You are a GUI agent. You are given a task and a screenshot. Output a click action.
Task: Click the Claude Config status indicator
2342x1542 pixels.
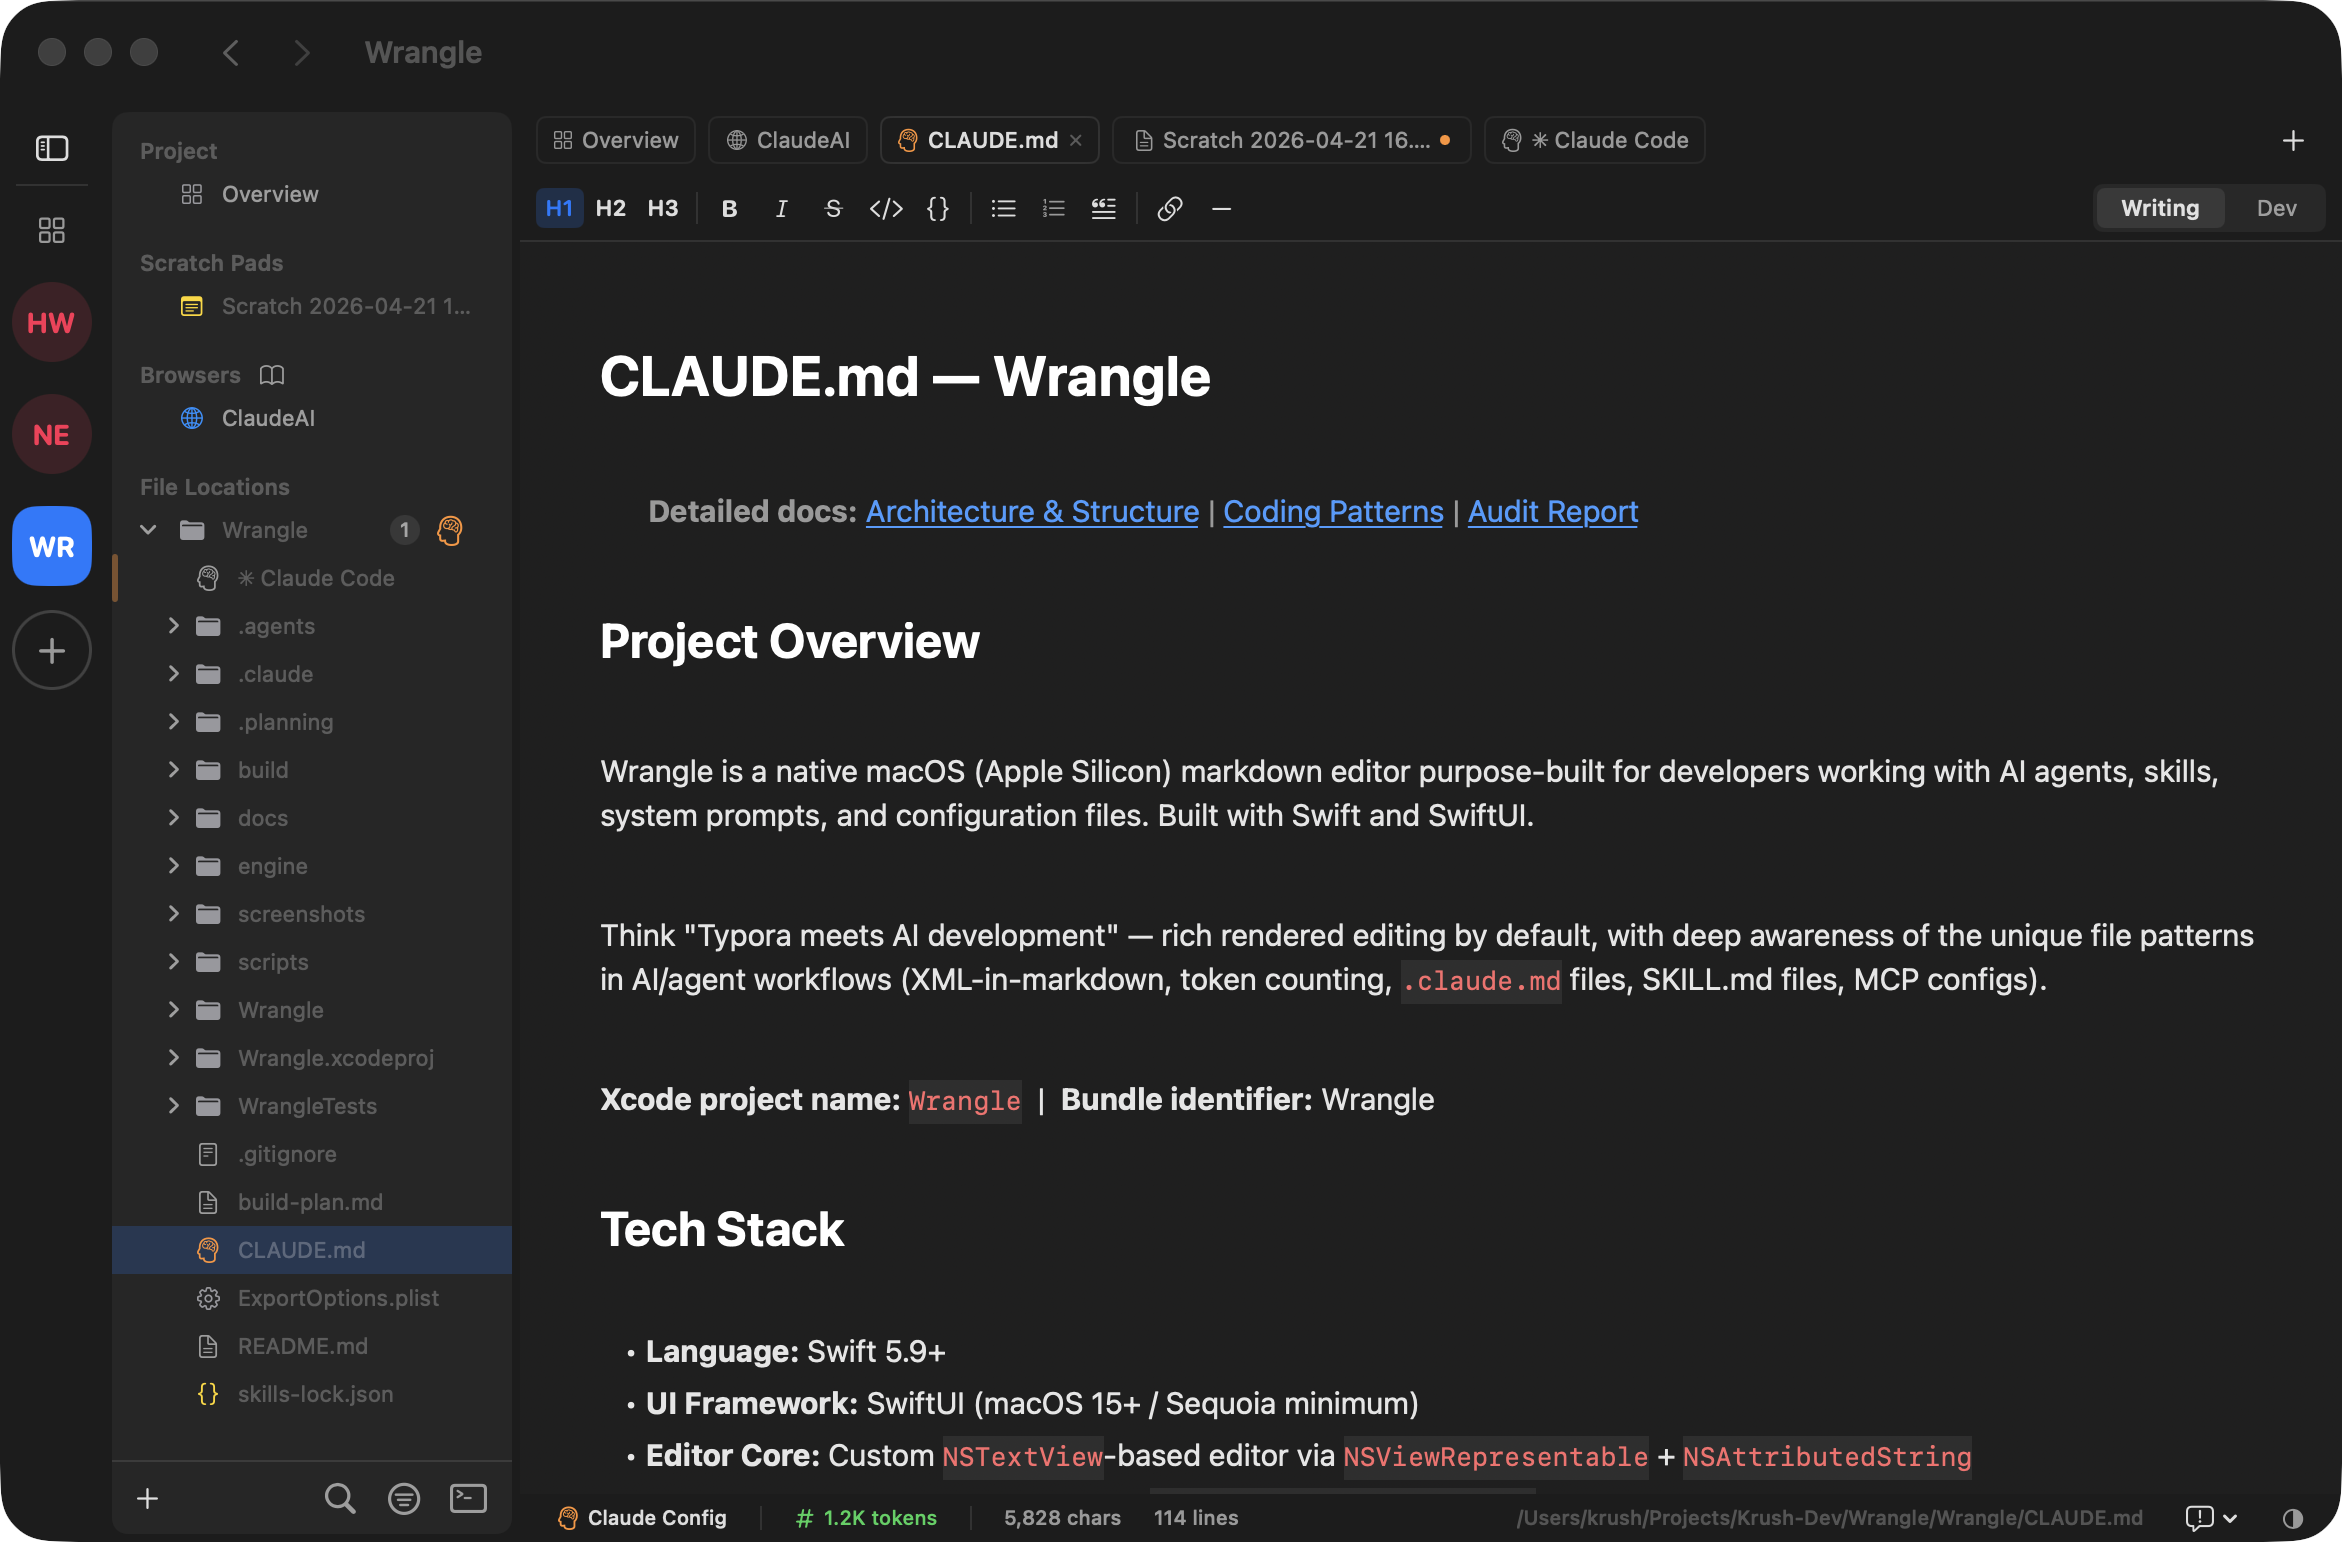point(642,1518)
